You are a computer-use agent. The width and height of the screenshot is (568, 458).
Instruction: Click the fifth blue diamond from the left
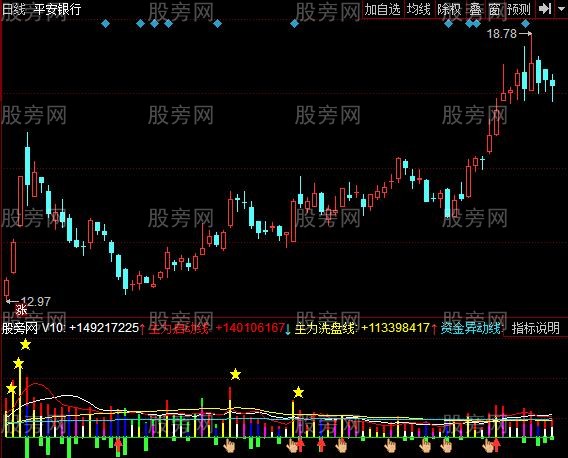tap(217, 24)
